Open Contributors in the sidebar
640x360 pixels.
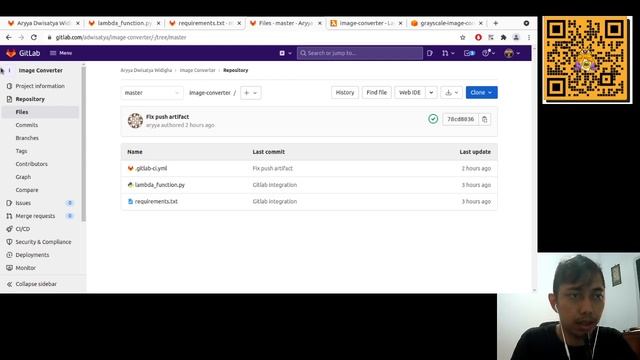point(31,164)
